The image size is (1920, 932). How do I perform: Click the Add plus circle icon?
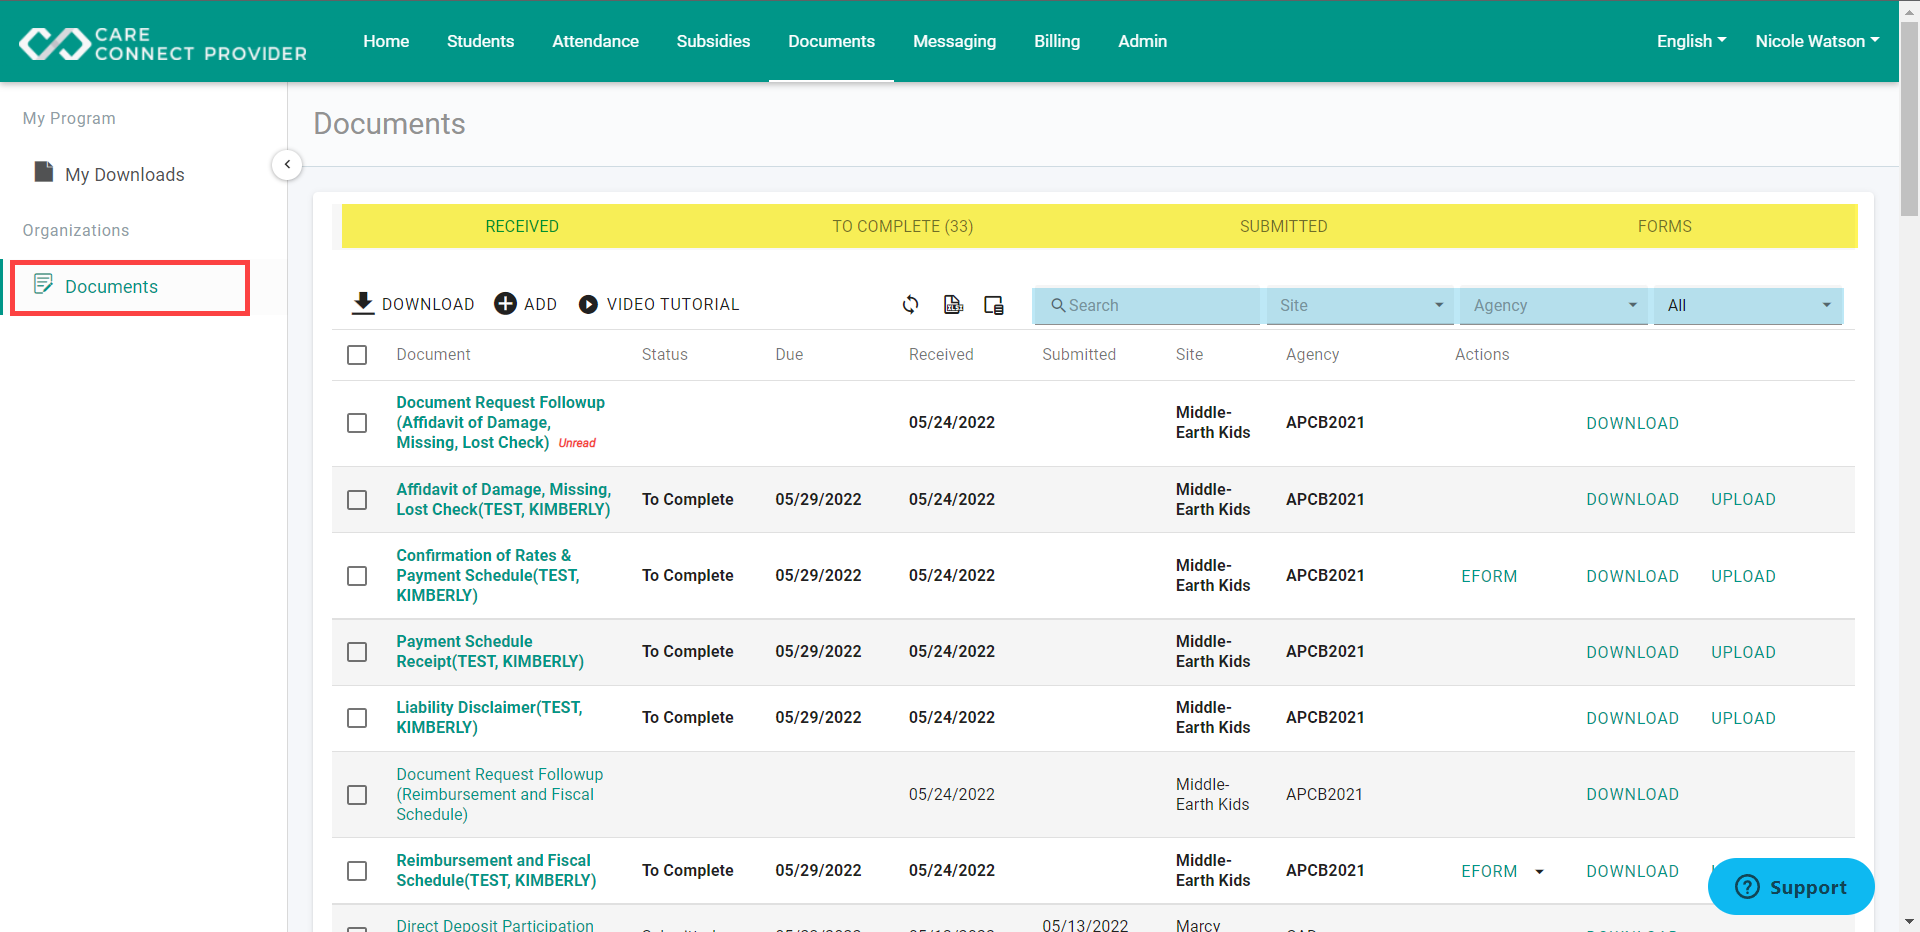coord(506,303)
